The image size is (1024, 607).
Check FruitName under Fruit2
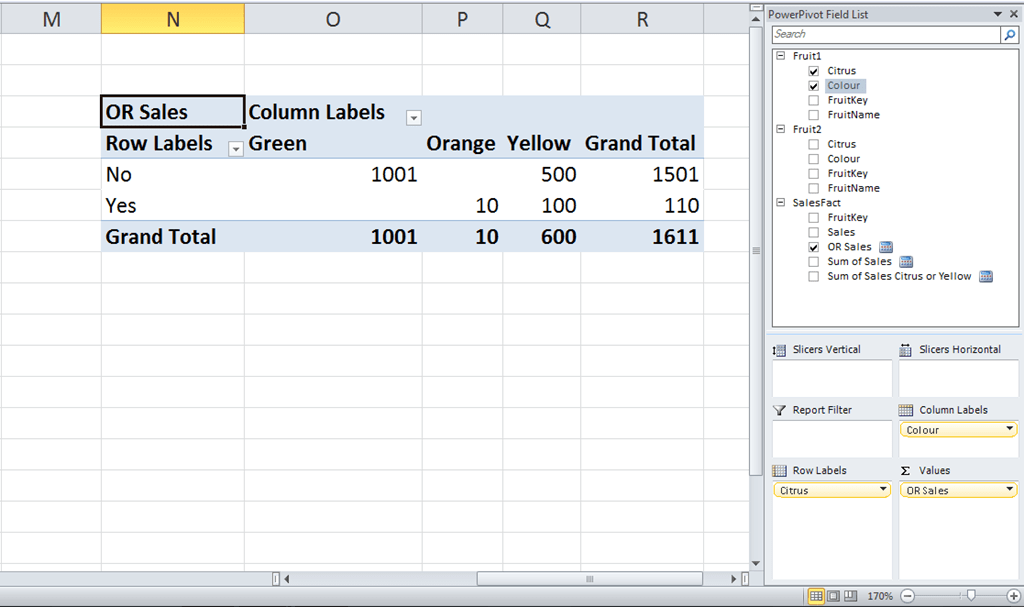[x=814, y=188]
